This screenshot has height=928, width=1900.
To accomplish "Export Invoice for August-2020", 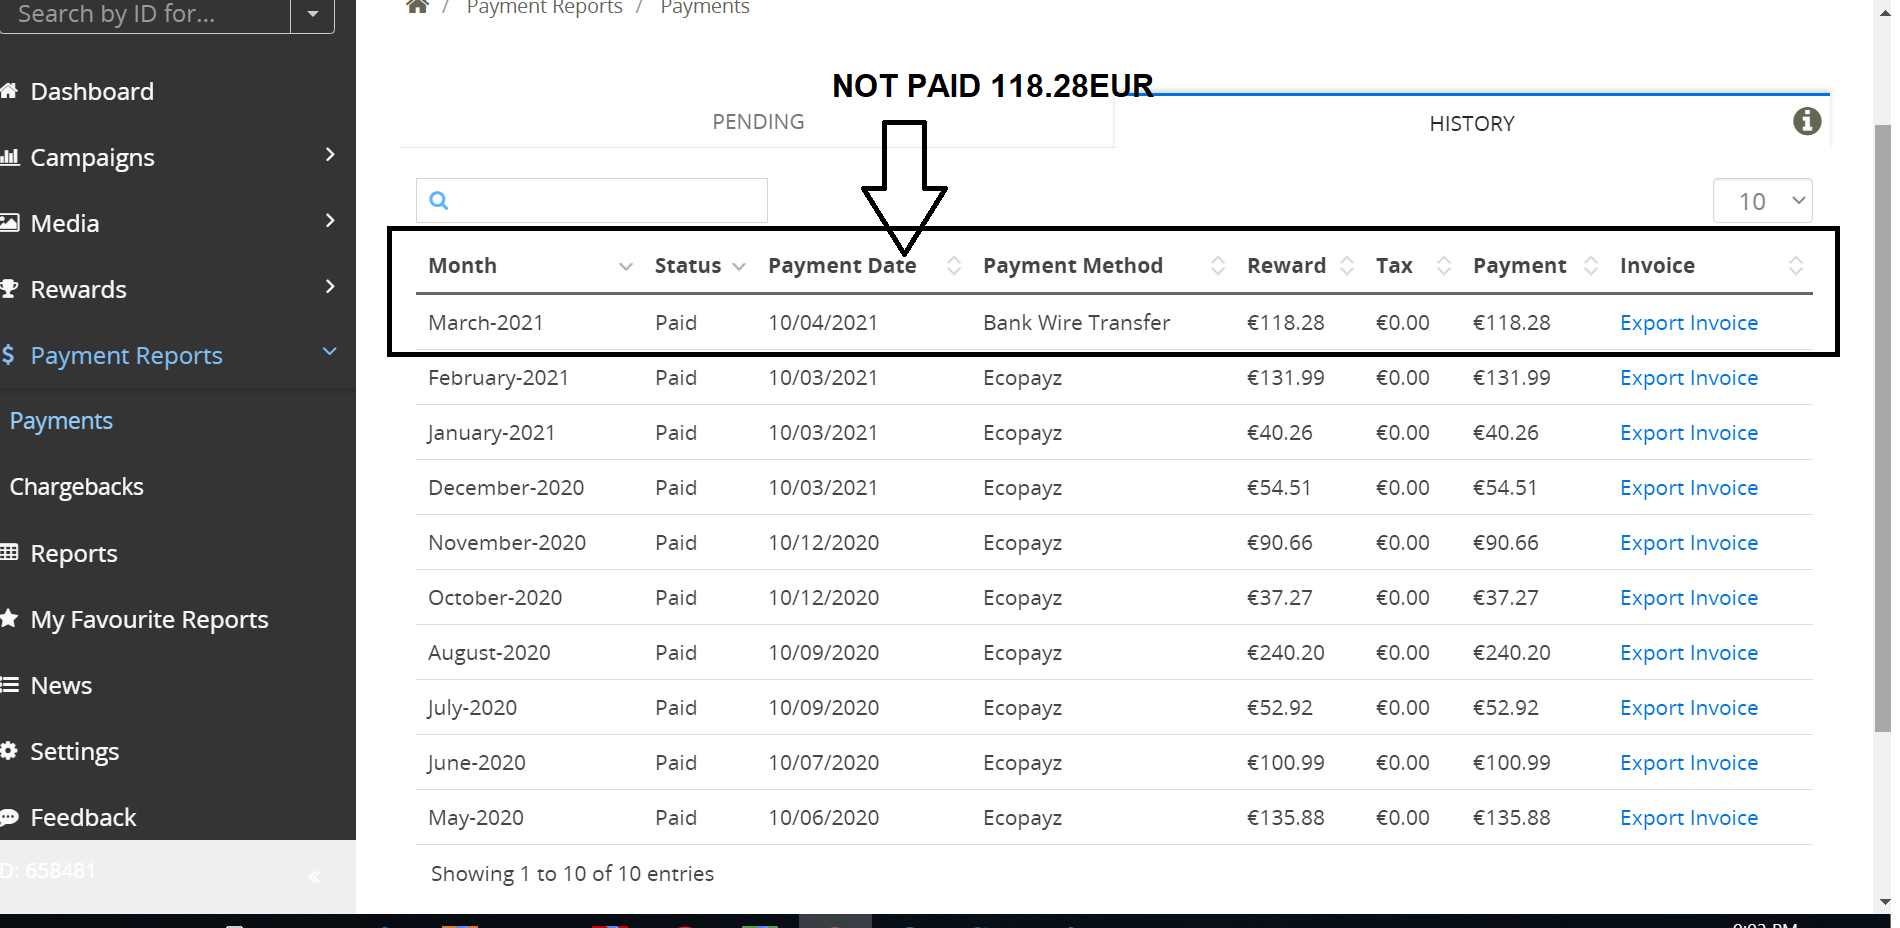I will [x=1689, y=652].
